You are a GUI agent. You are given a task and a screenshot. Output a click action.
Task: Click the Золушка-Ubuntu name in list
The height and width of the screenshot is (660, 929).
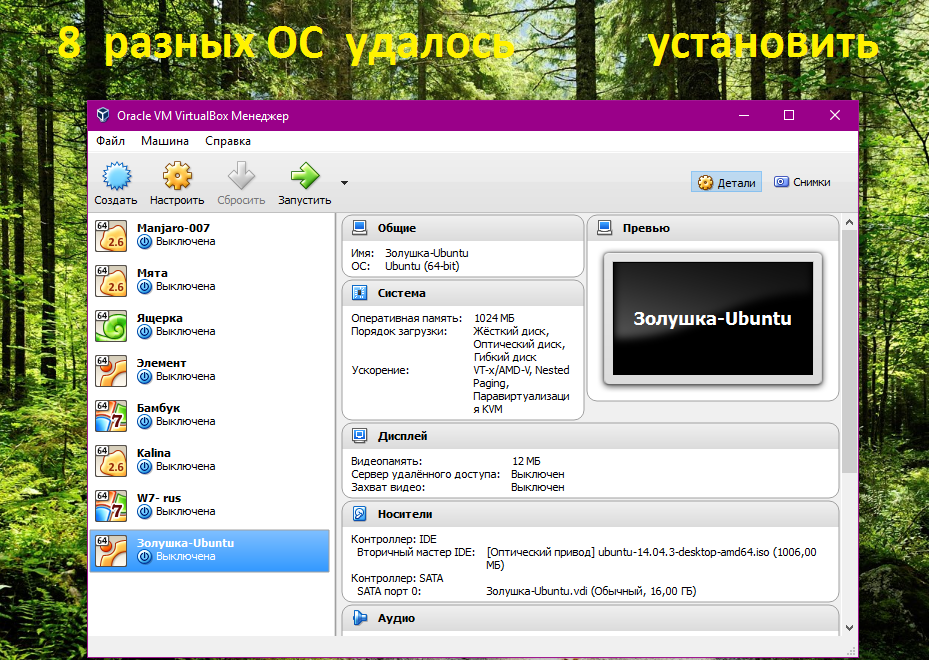pos(185,543)
